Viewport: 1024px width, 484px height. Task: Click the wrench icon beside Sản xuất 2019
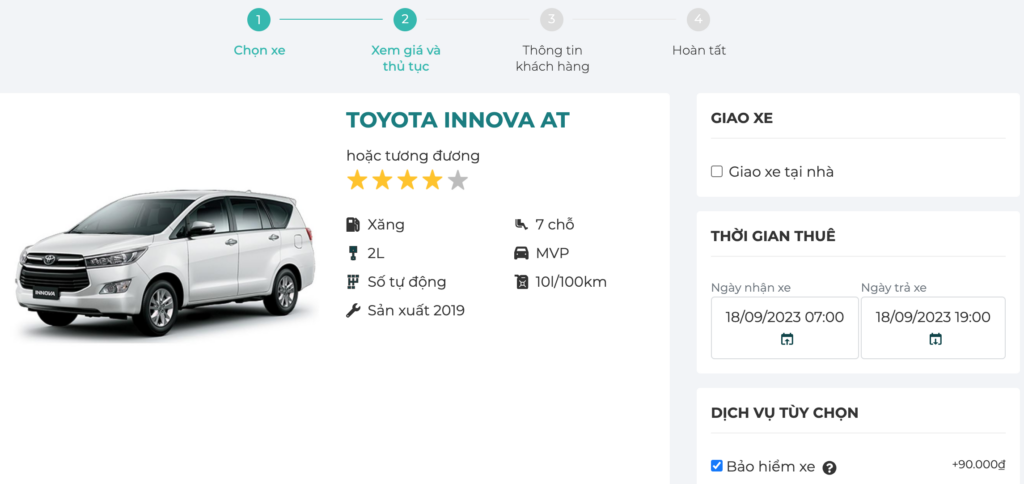[x=352, y=311]
